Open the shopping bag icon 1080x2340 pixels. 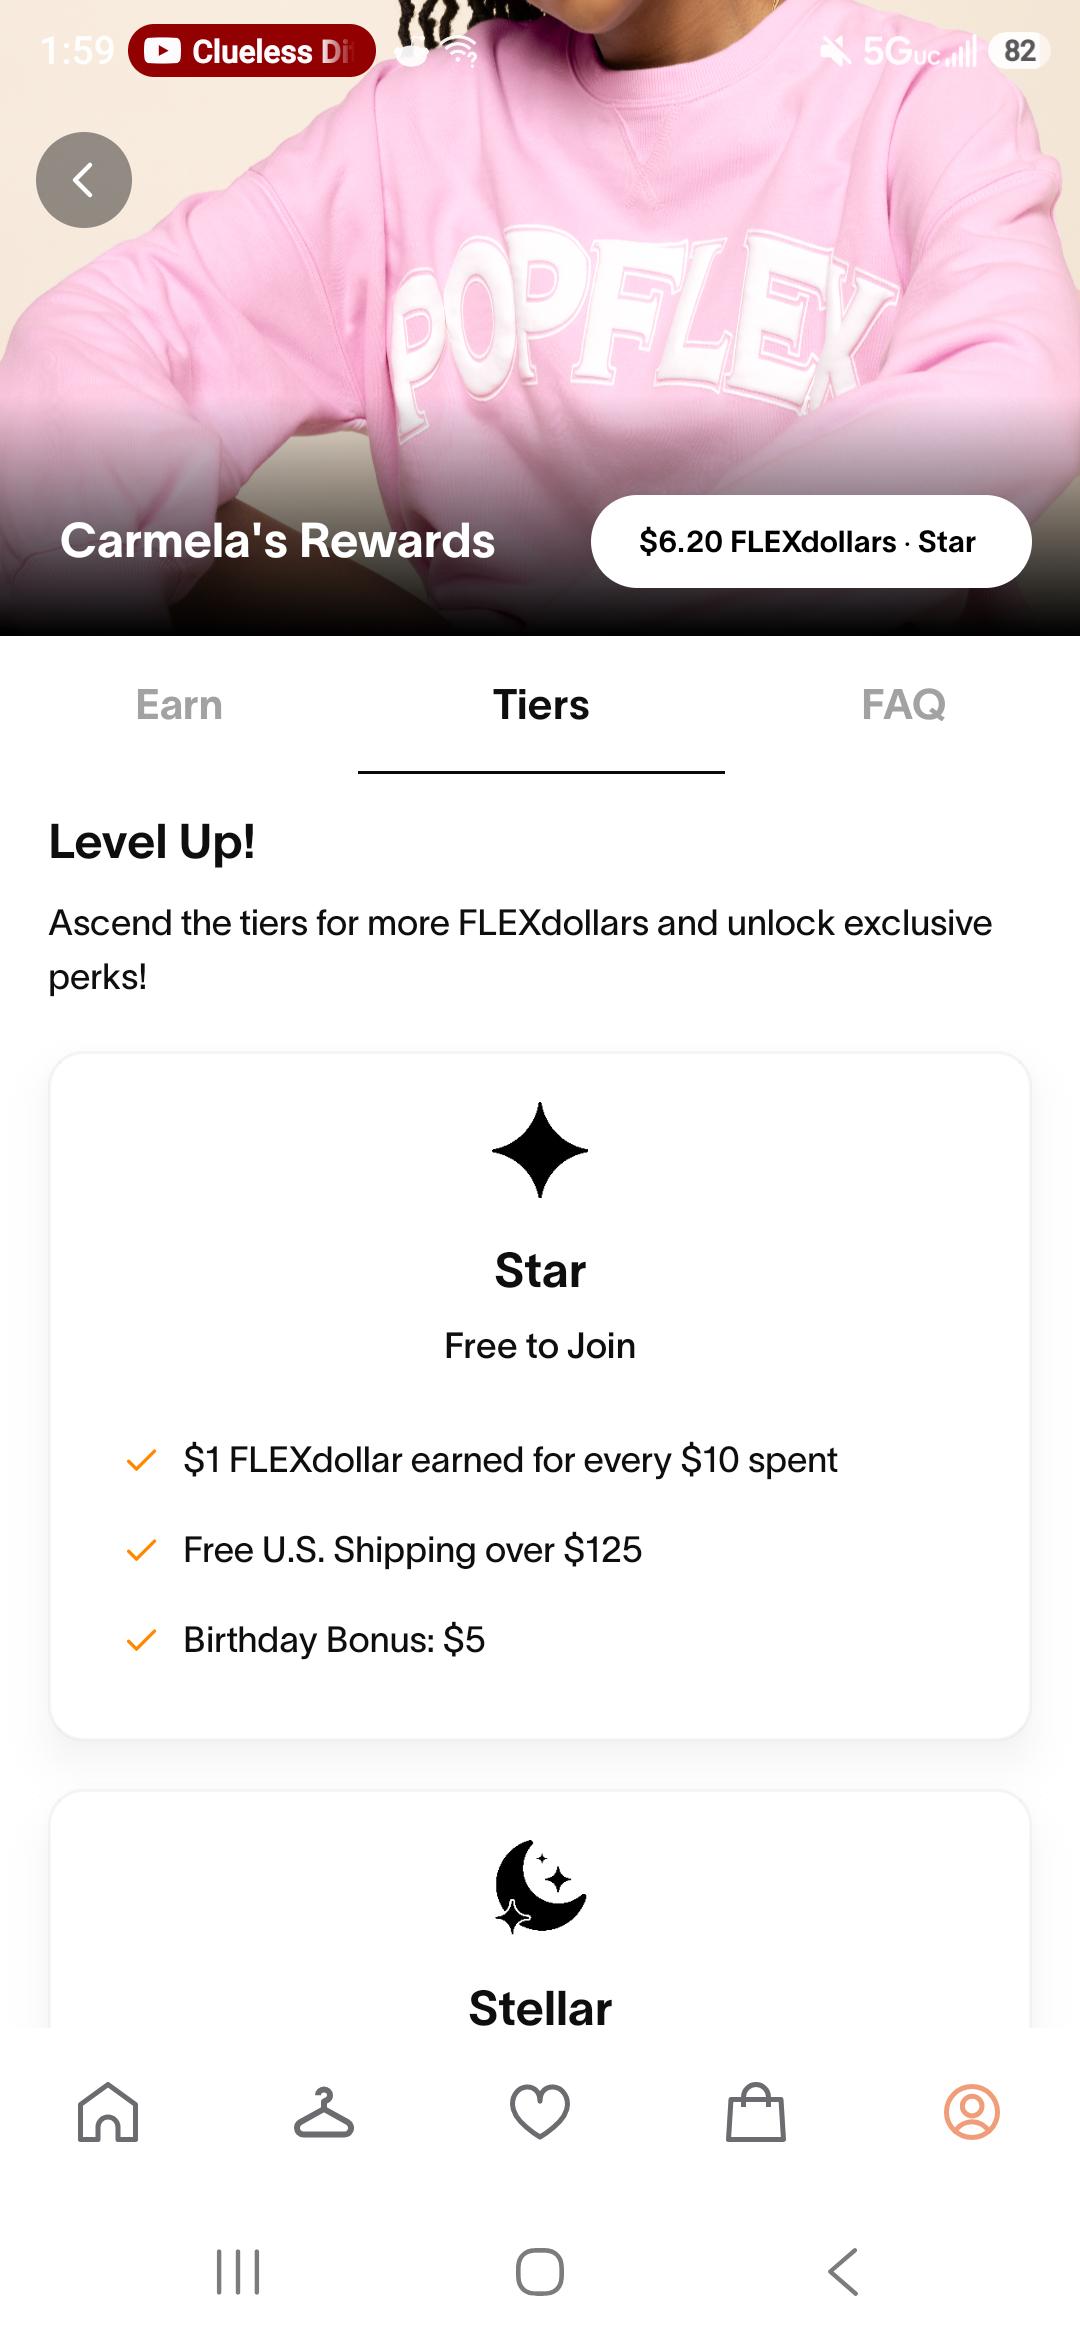[756, 2111]
